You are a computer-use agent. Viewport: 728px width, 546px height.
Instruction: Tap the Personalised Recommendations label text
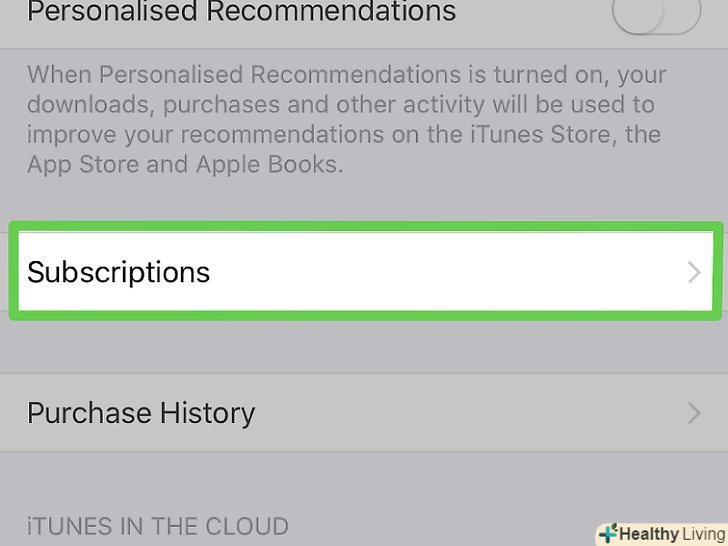point(241,12)
